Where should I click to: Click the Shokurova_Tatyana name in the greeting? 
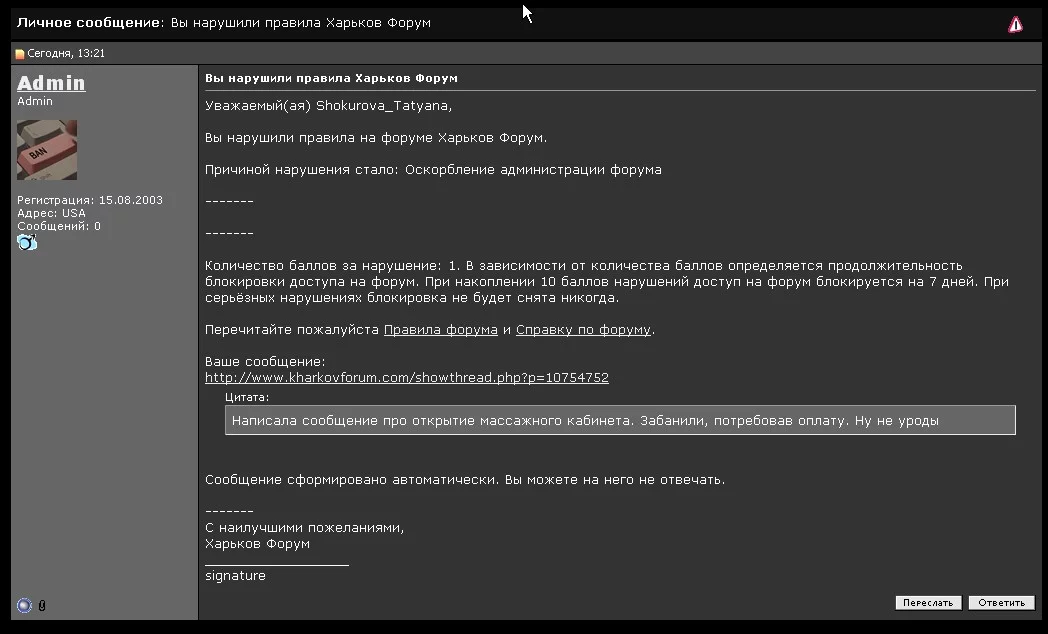[384, 106]
